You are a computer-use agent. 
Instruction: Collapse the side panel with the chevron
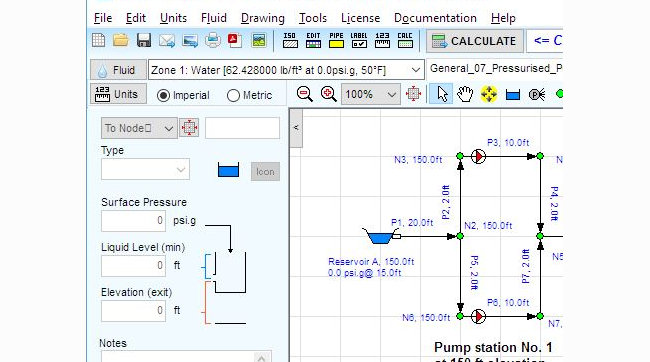[x=296, y=128]
